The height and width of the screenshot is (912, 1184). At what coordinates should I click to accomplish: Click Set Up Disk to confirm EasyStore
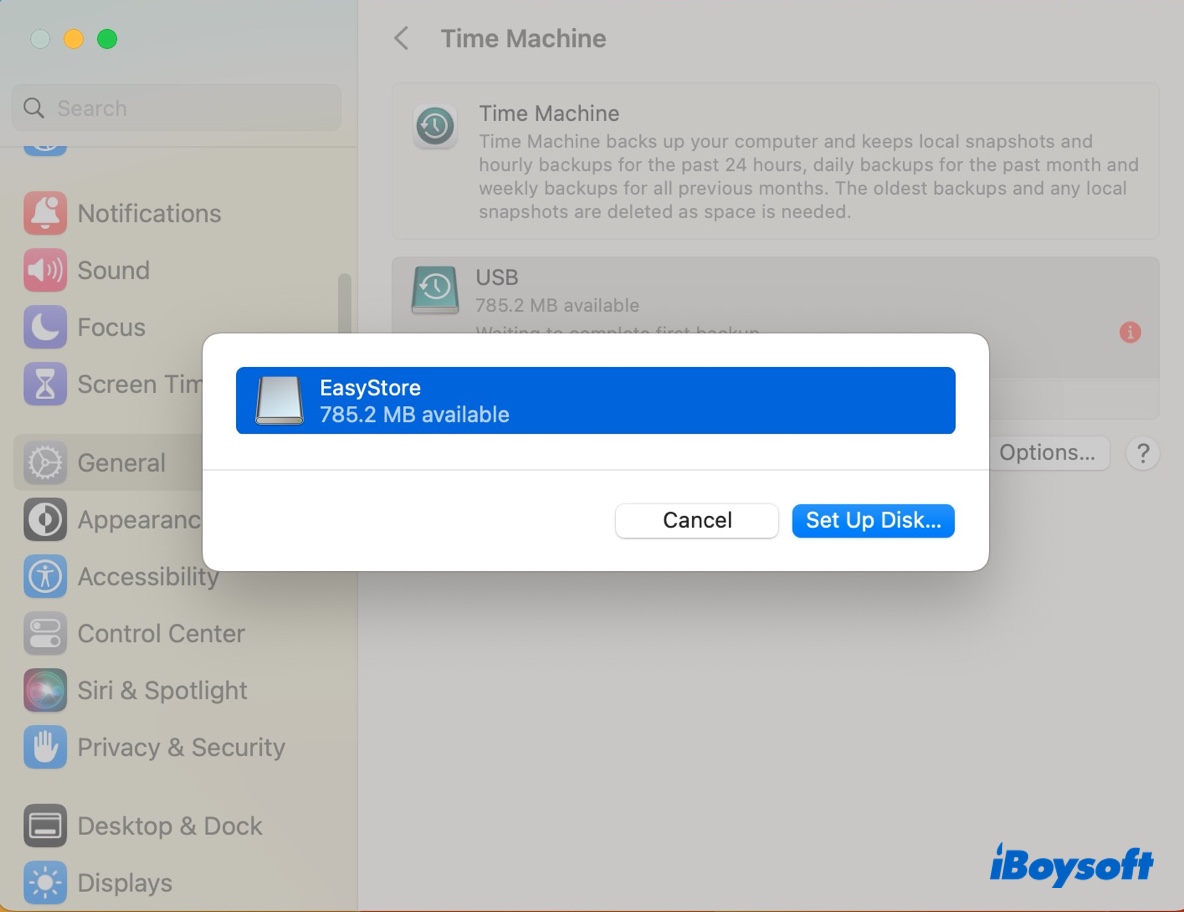[872, 520]
